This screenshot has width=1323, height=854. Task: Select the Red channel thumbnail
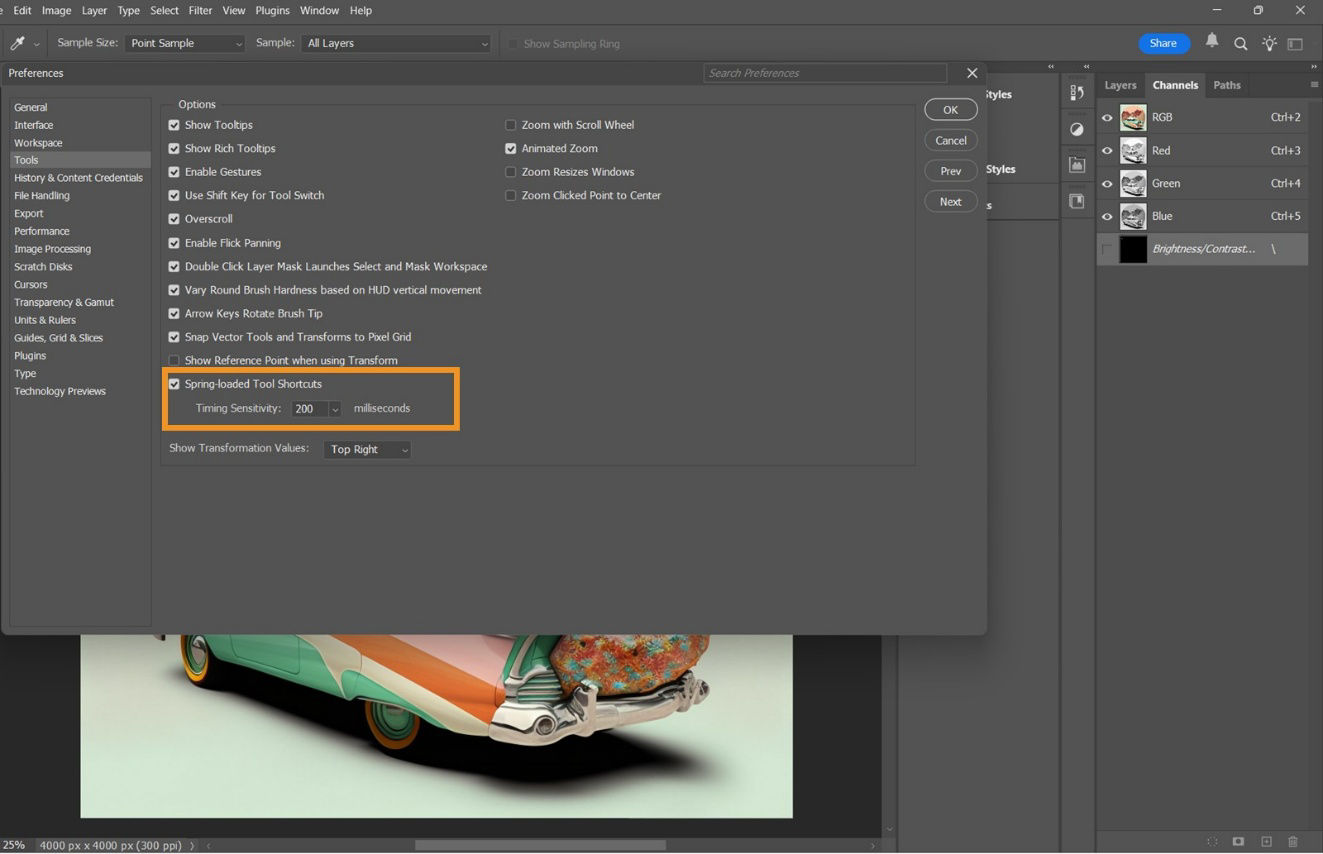point(1132,150)
